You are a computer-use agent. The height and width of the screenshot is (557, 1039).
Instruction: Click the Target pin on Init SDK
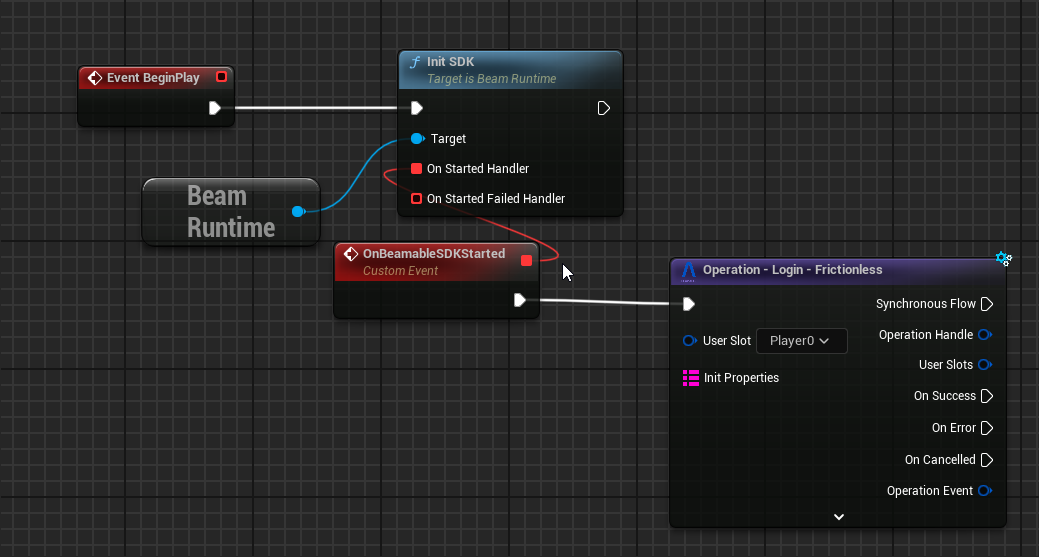[417, 139]
